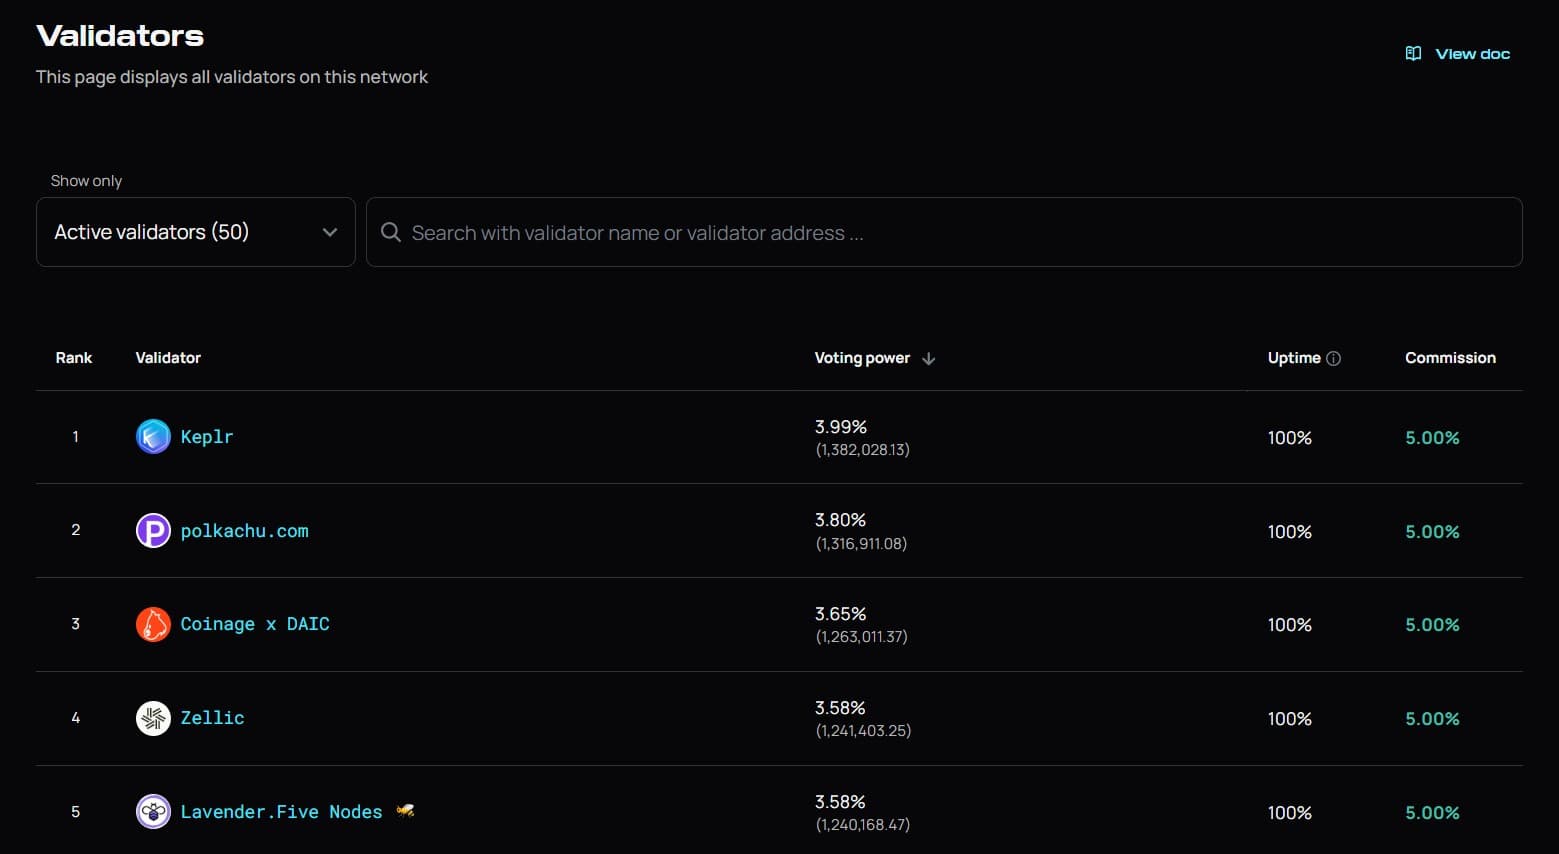Open the View doc link
The image size is (1559, 854).
[1472, 54]
